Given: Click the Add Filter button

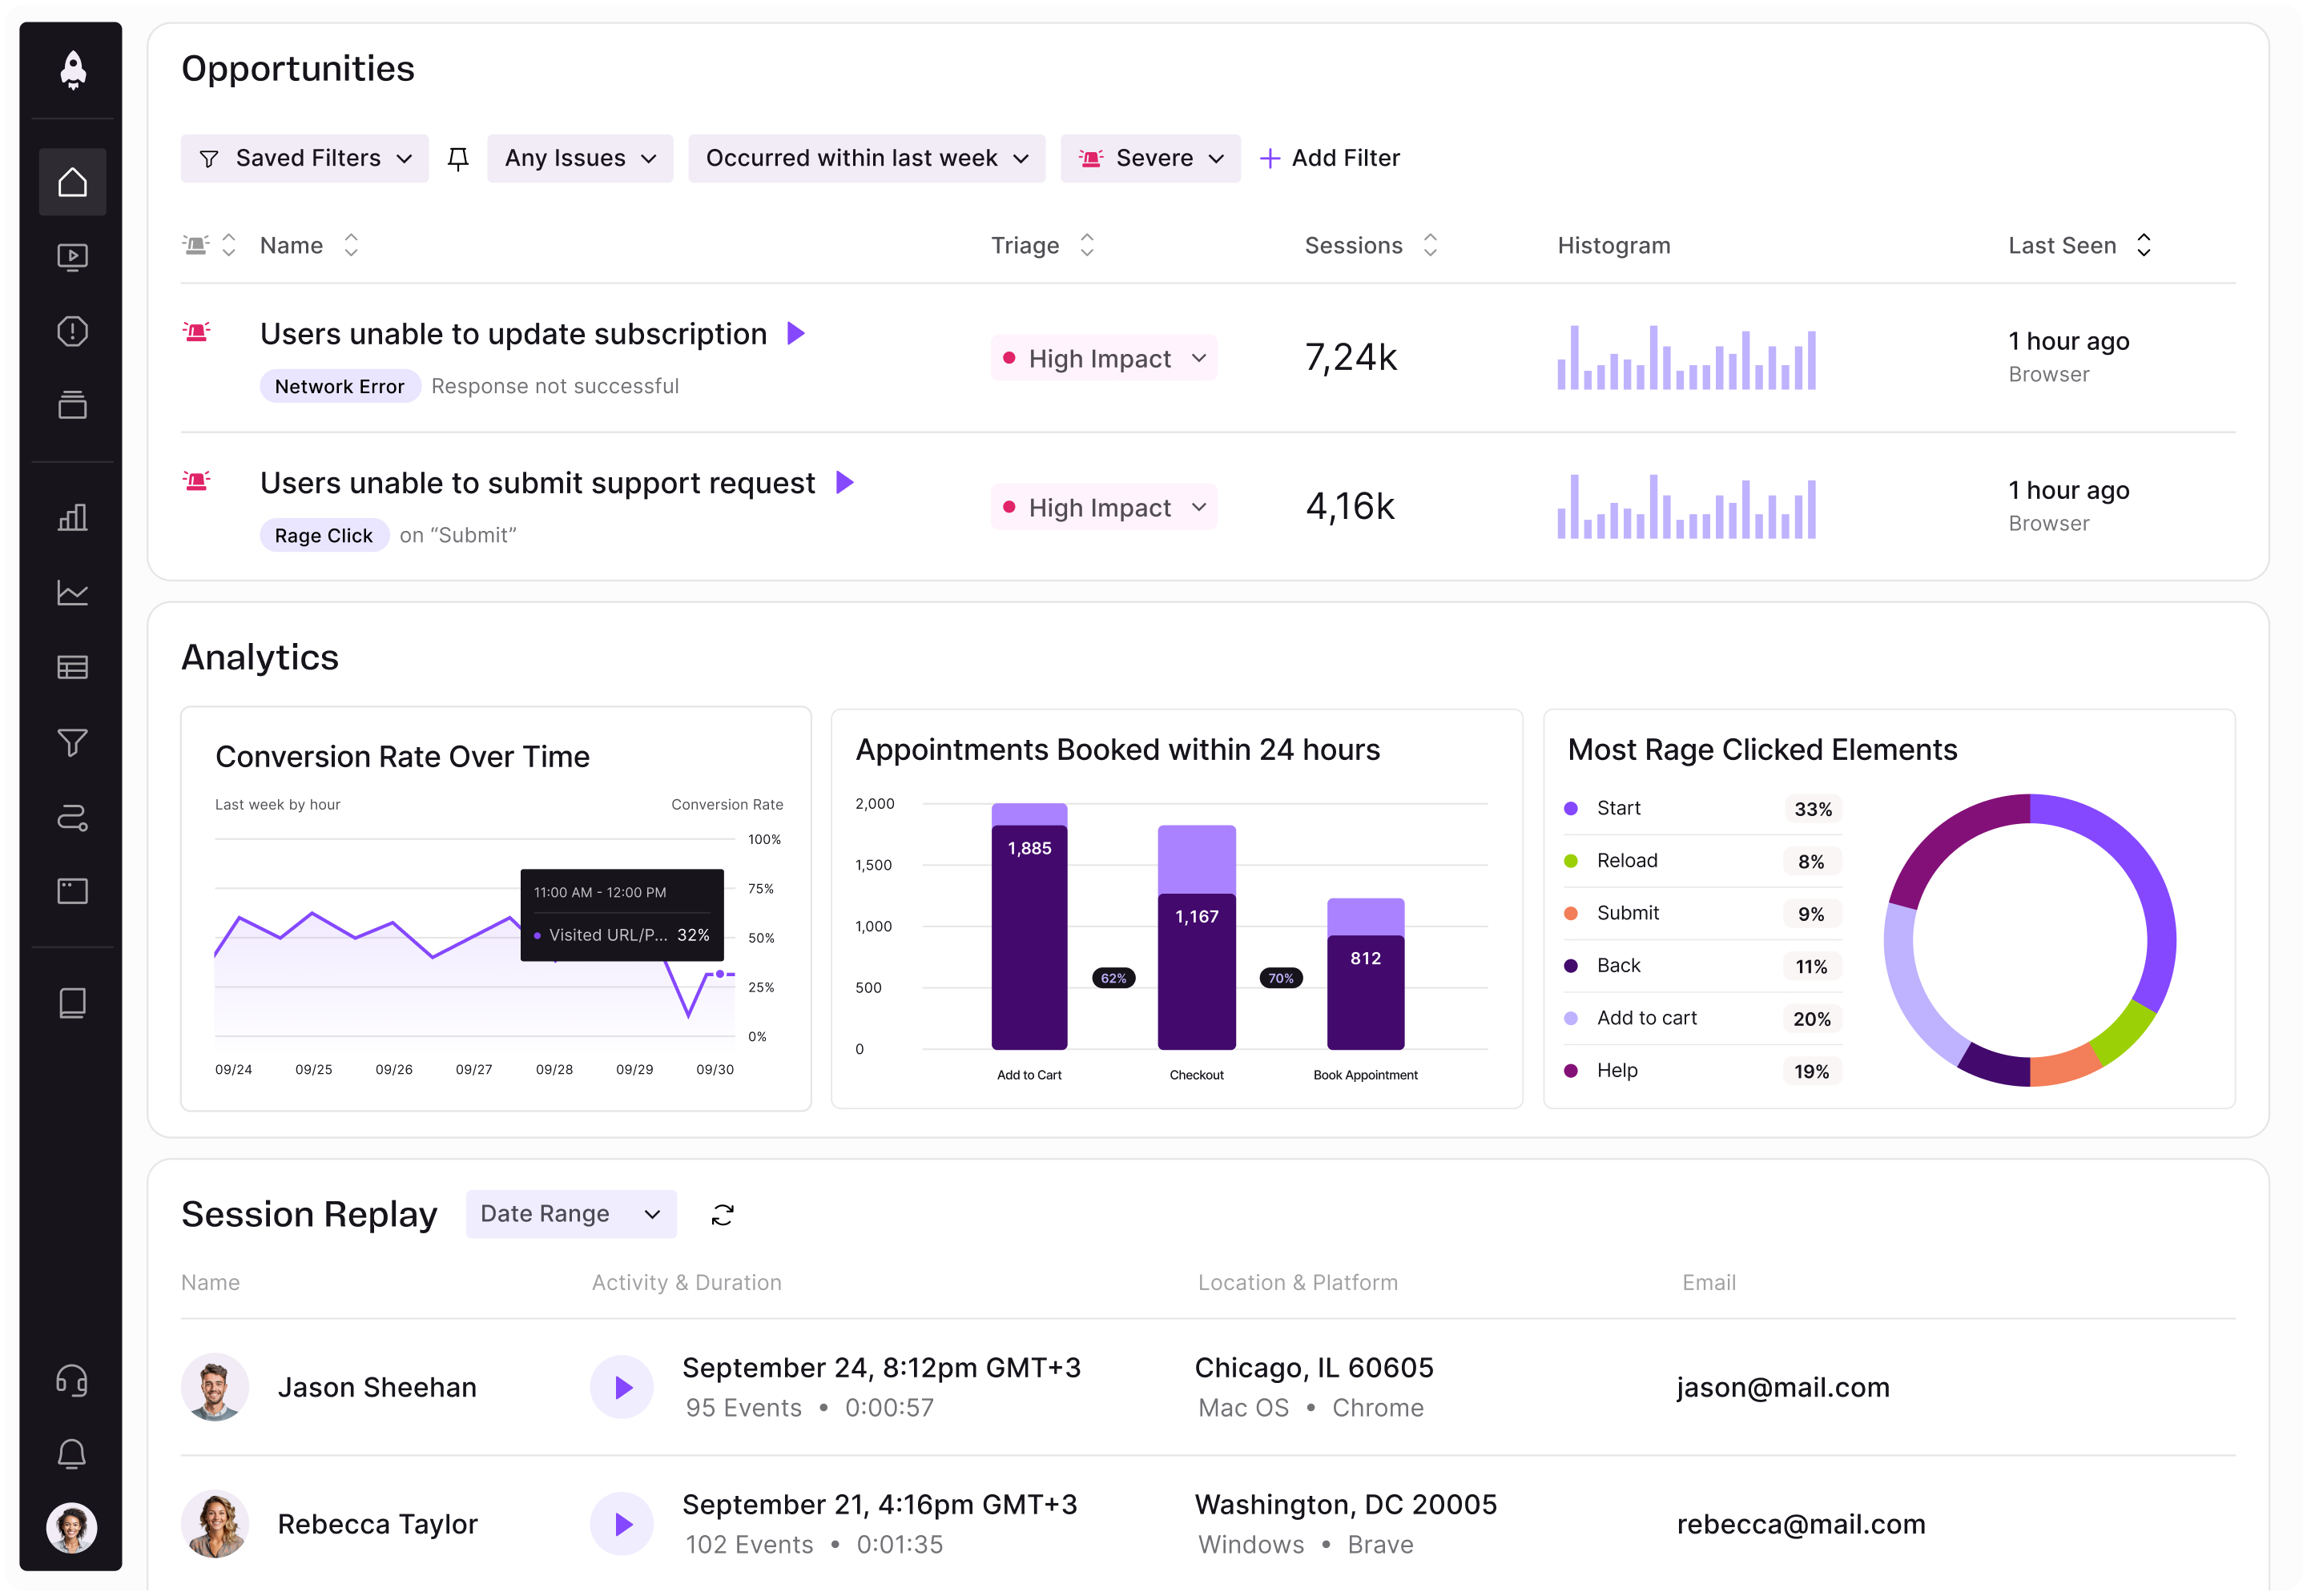Looking at the screenshot, I should coord(1330,158).
